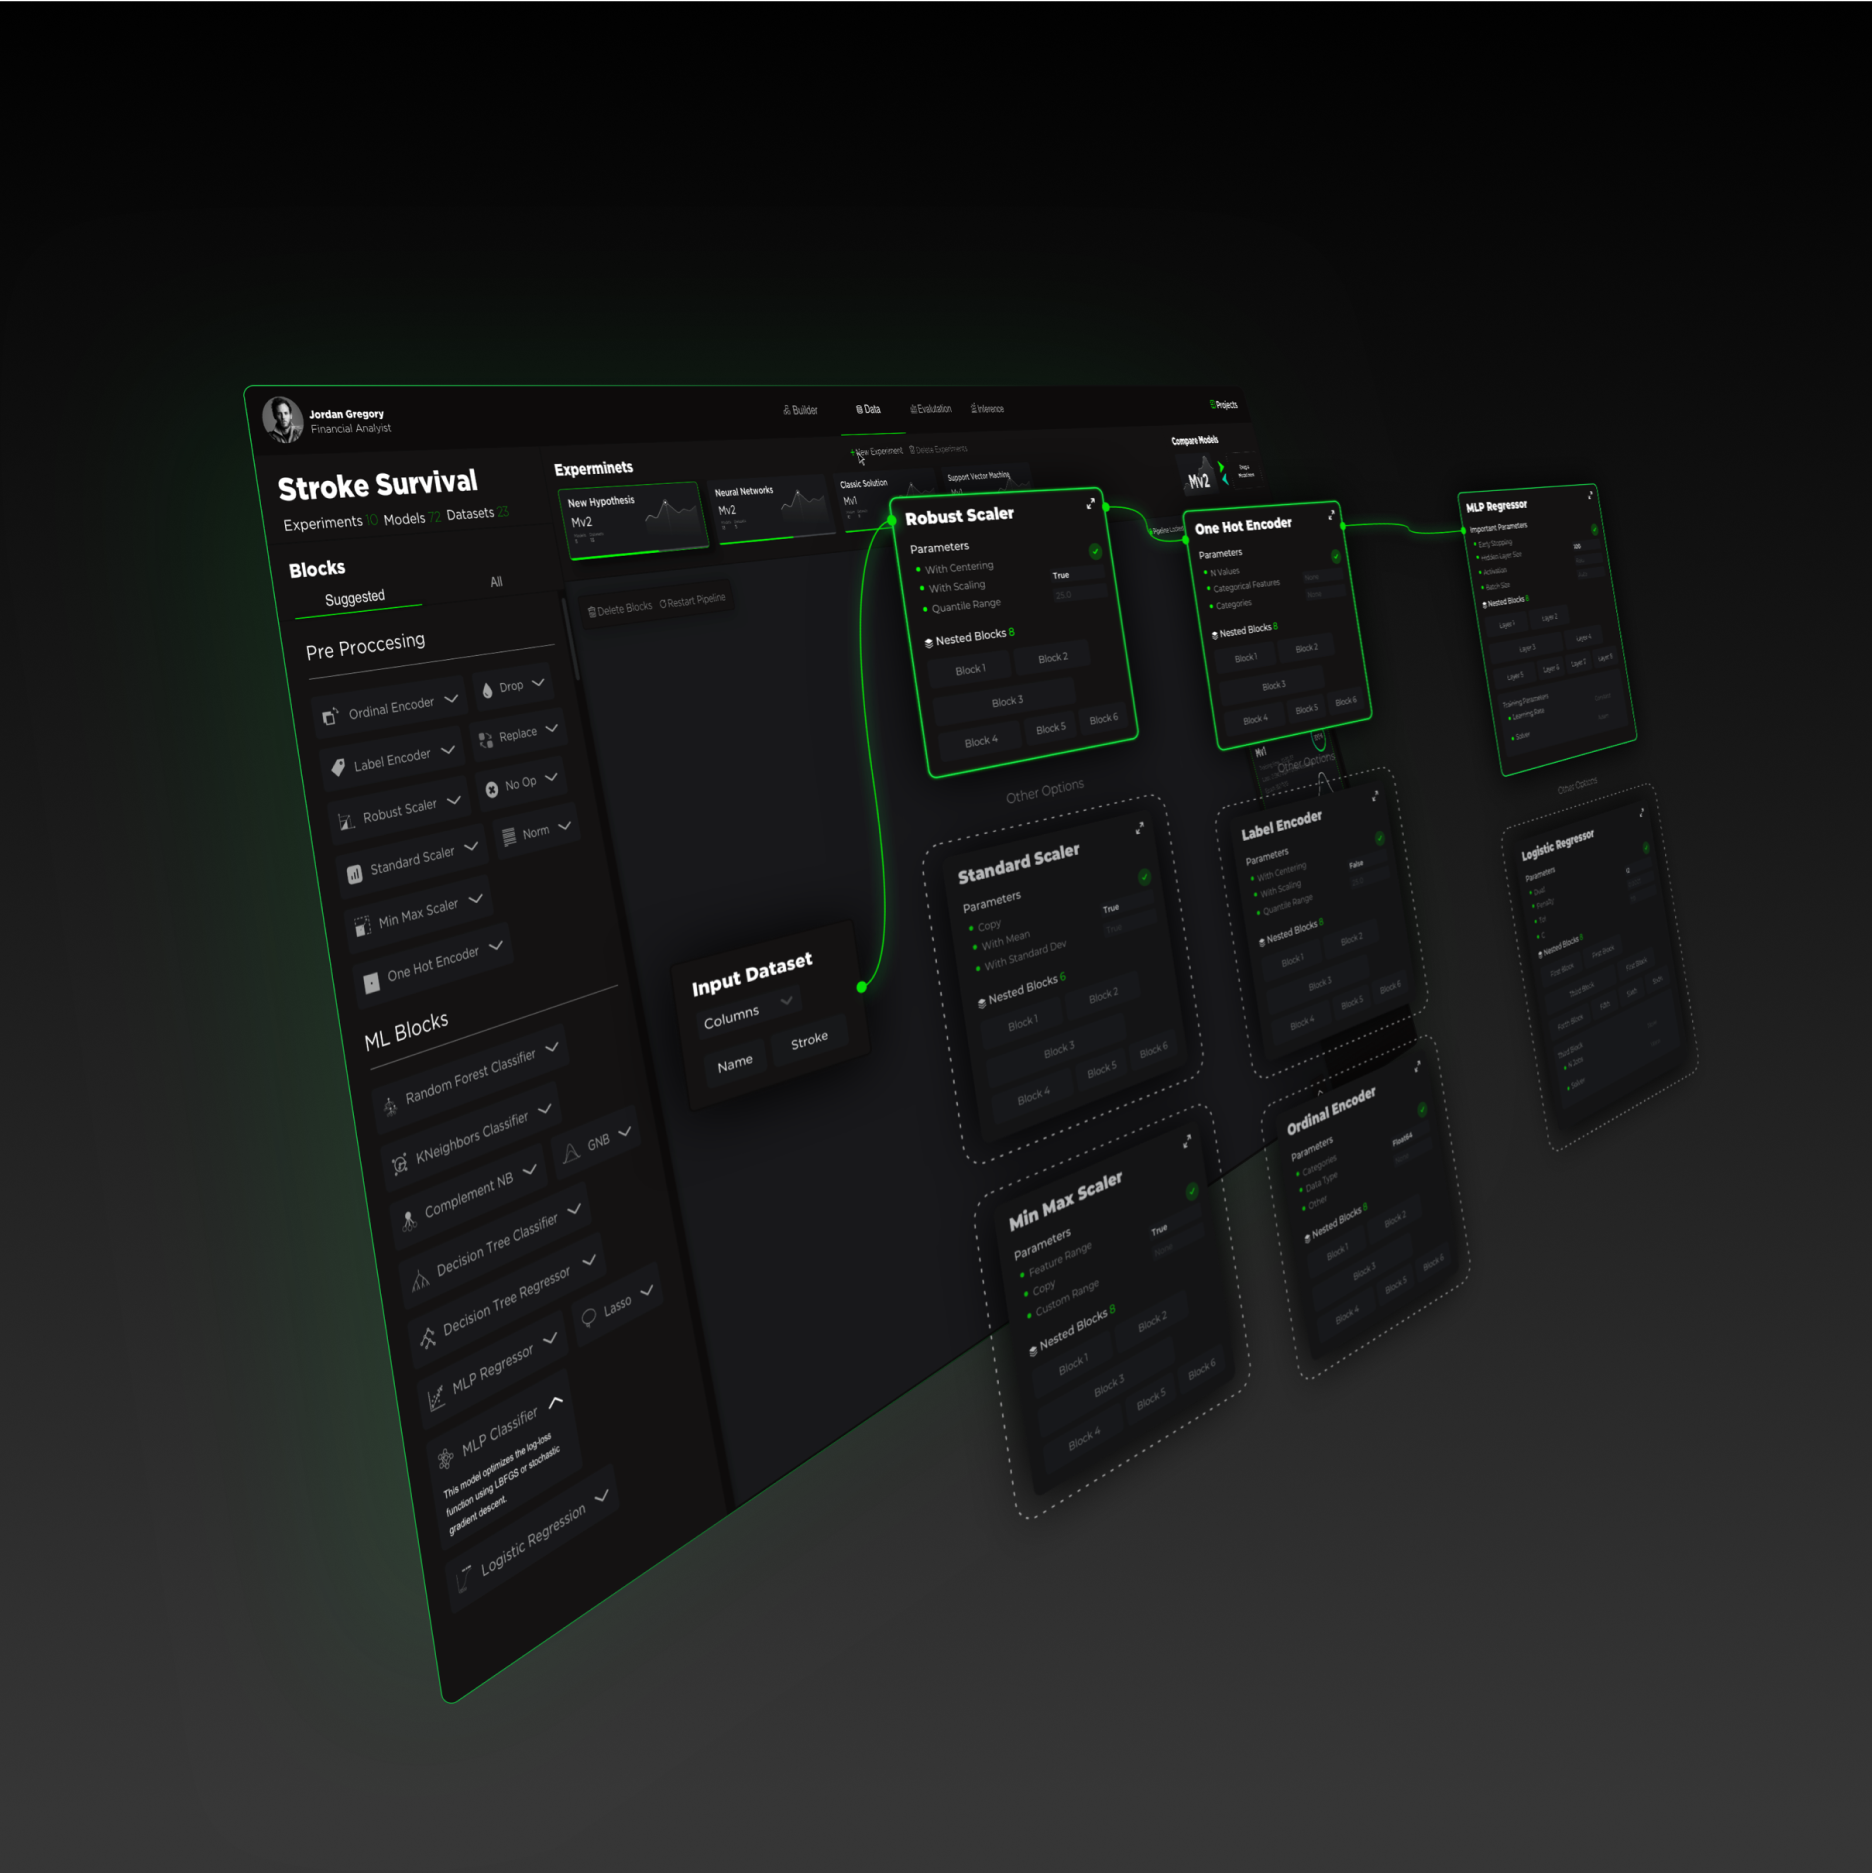Open the Data tab
Image resolution: width=1872 pixels, height=1873 pixels.
point(868,409)
